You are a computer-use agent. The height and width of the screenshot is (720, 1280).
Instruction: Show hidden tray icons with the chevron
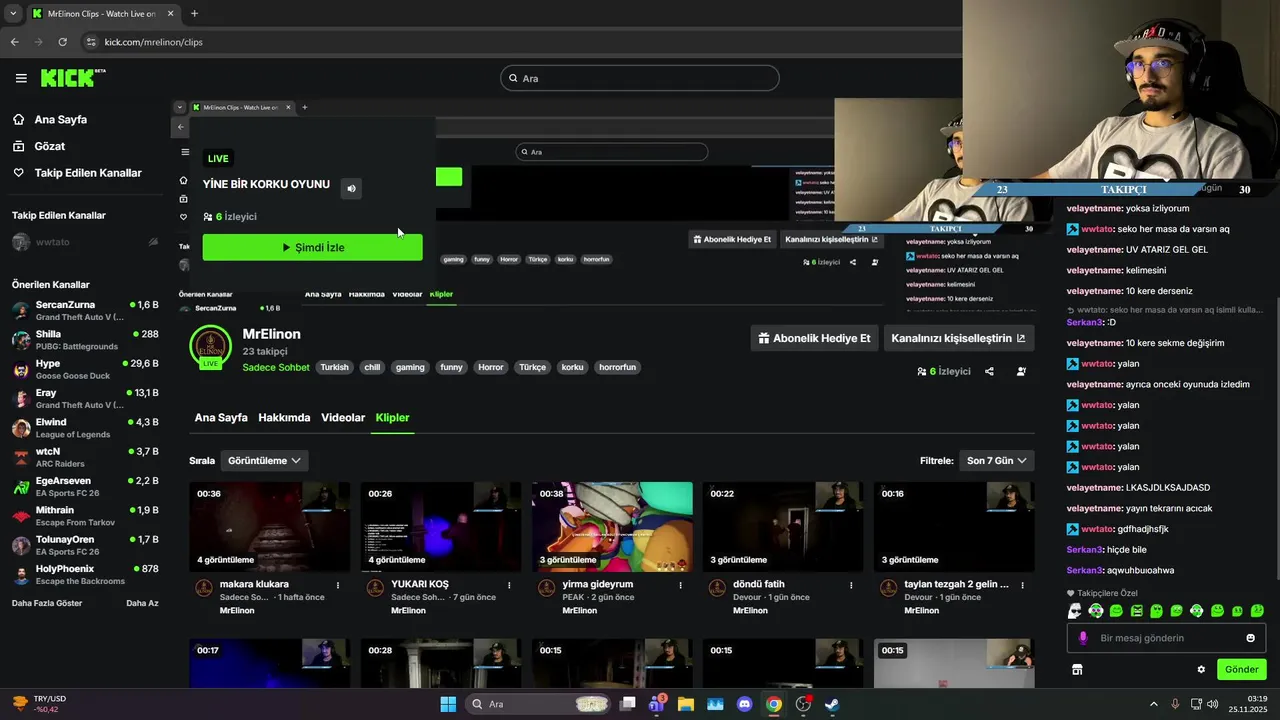click(x=1156, y=704)
